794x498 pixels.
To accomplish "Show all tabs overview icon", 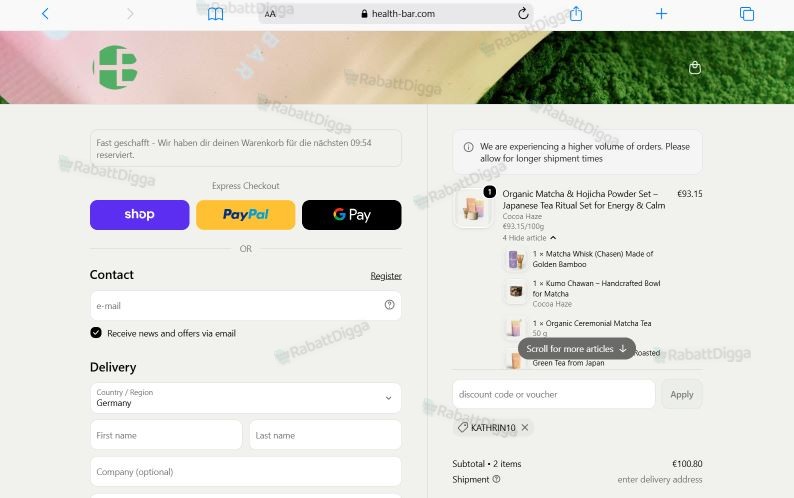I will [747, 14].
